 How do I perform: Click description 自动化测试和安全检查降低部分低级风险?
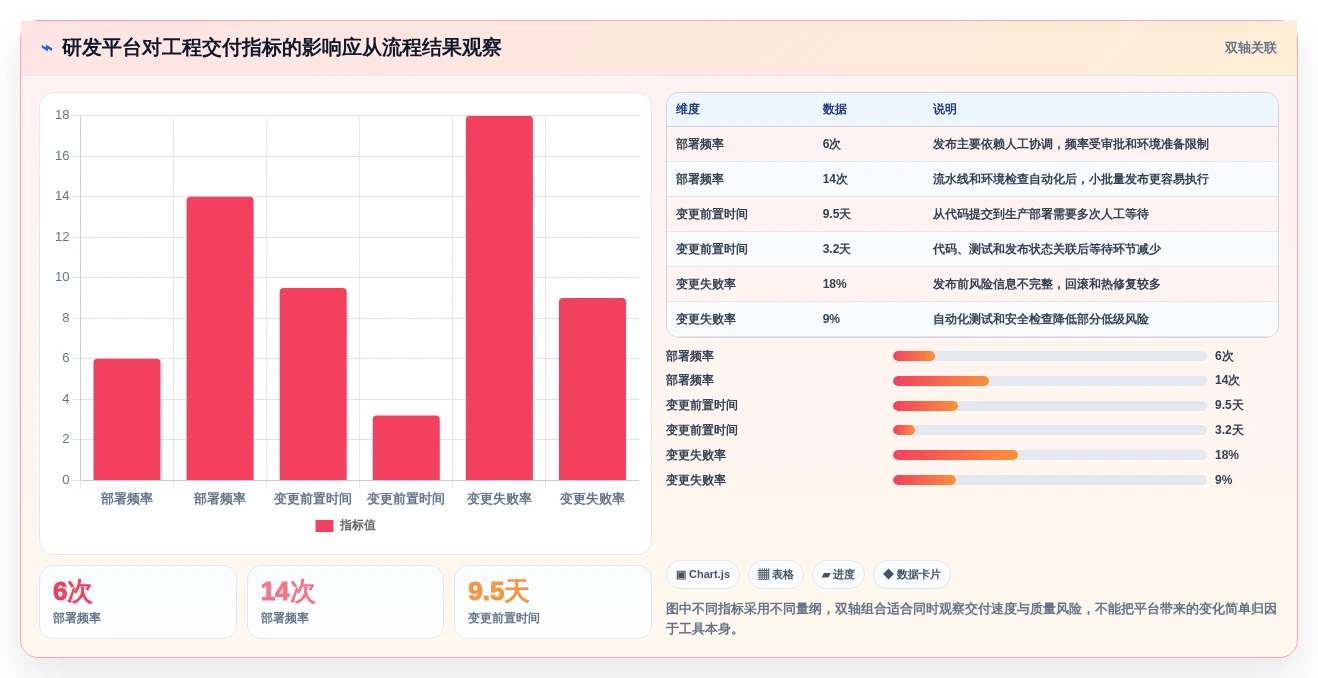point(1041,319)
